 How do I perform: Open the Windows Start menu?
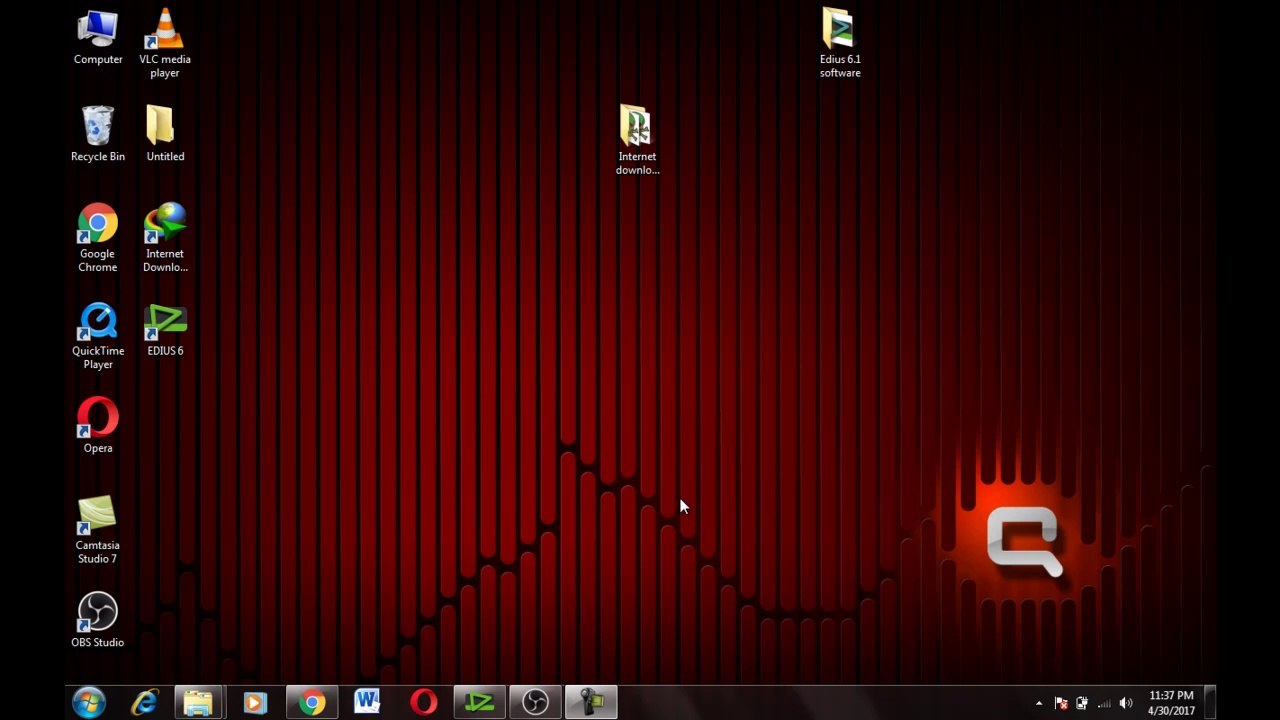[x=89, y=703]
